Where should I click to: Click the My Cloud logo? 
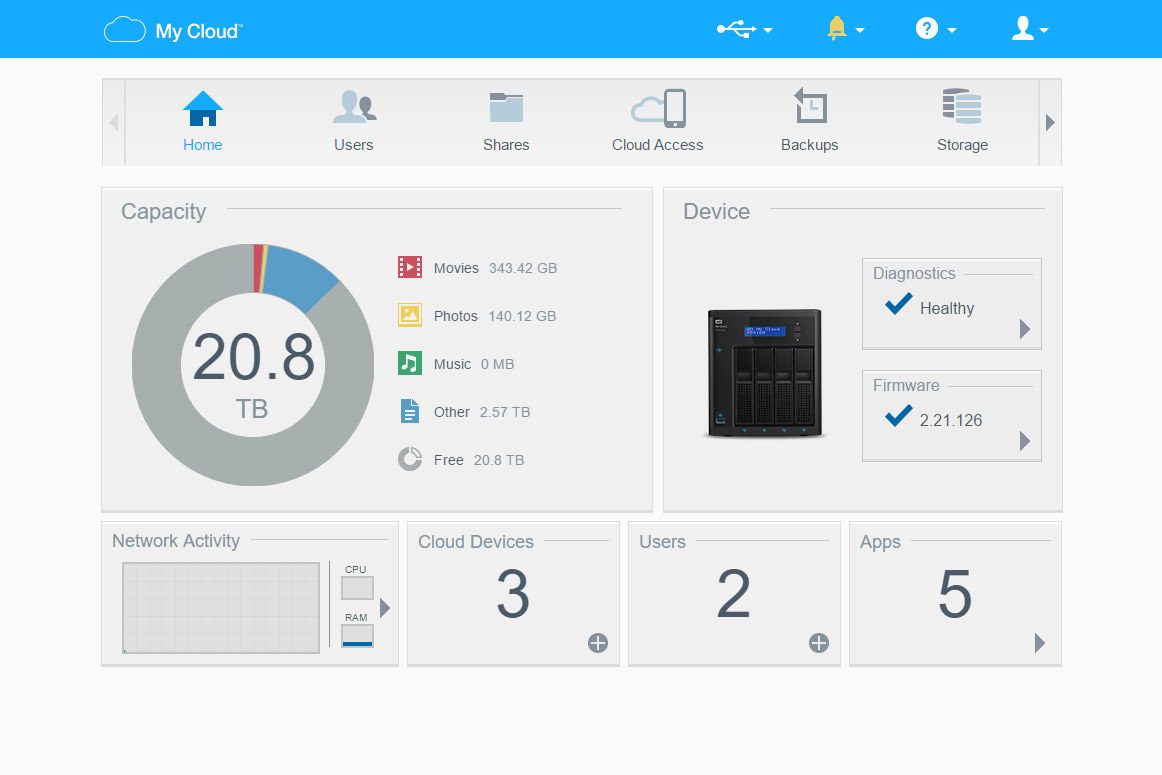(173, 30)
